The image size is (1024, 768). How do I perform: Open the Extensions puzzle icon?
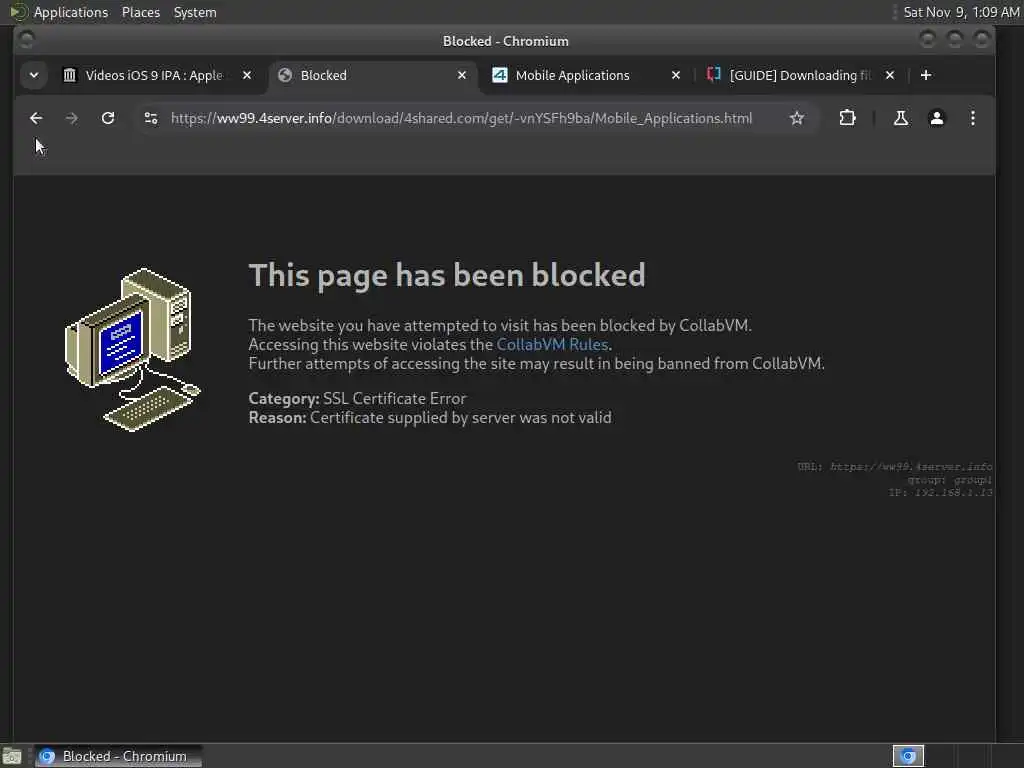(x=847, y=118)
